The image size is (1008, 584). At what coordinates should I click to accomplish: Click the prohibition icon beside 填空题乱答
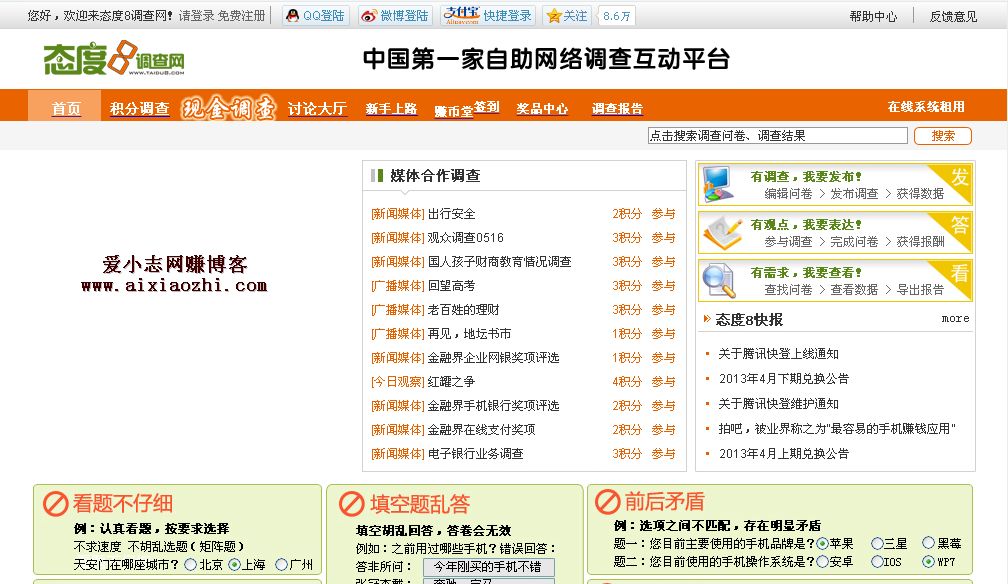coord(352,504)
